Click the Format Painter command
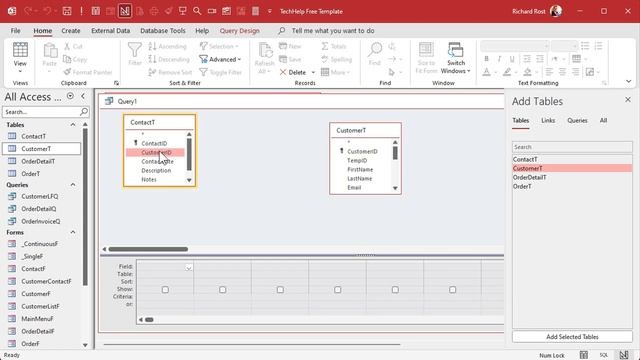This screenshot has height=360, width=640. click(x=88, y=72)
